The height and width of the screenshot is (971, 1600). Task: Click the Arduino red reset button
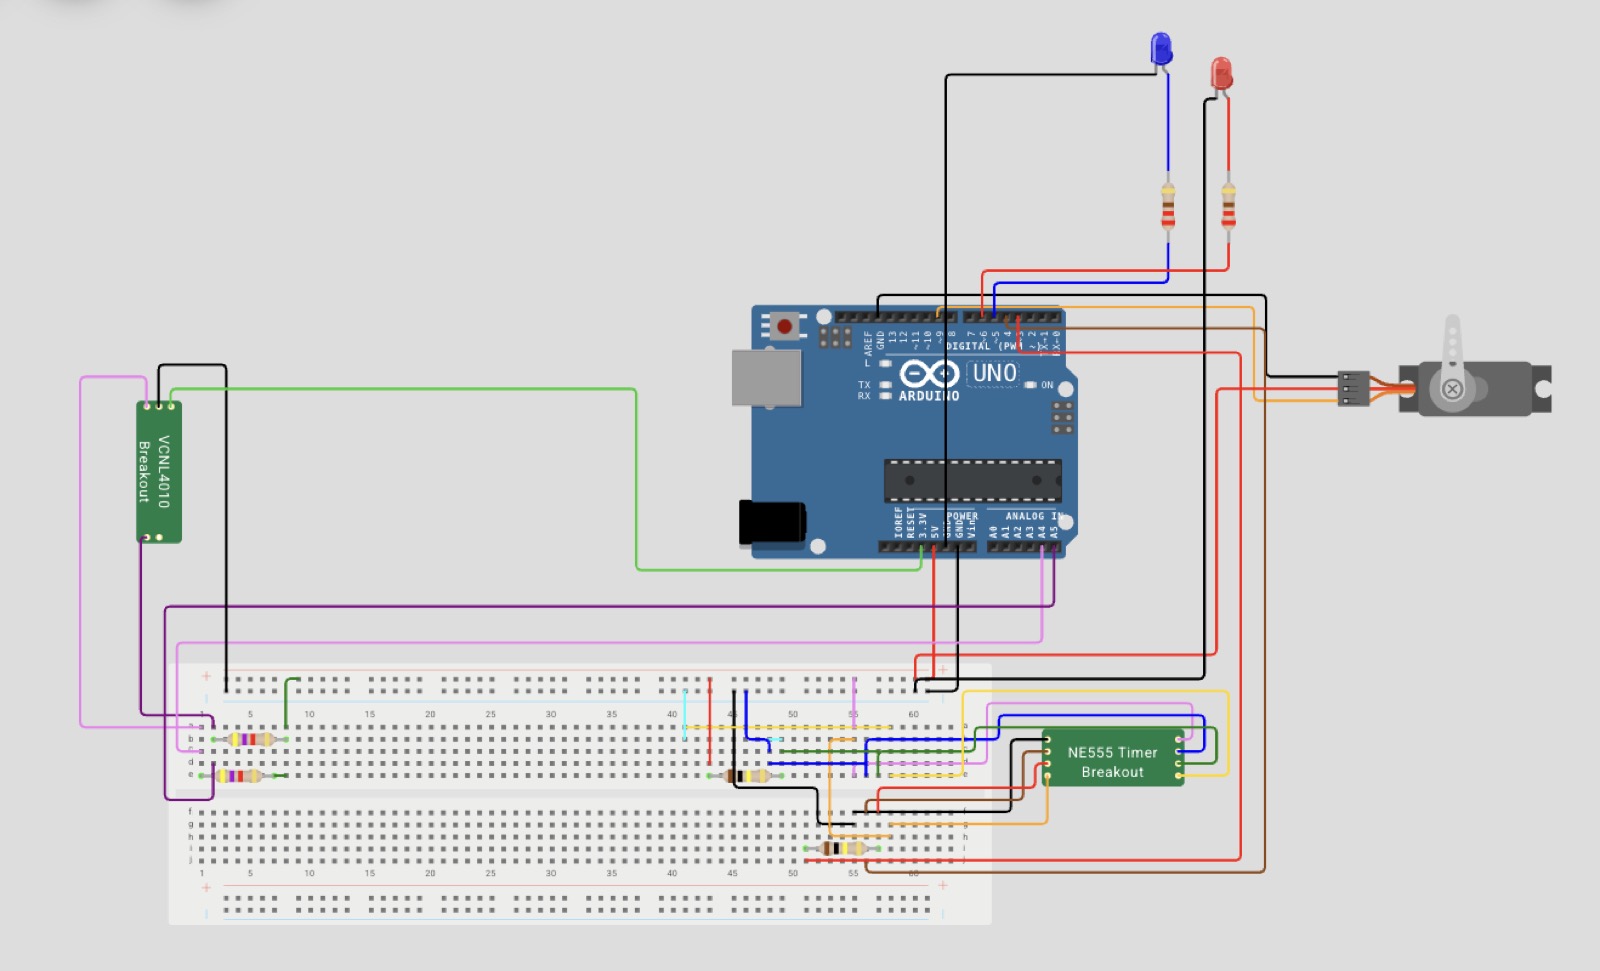785,326
